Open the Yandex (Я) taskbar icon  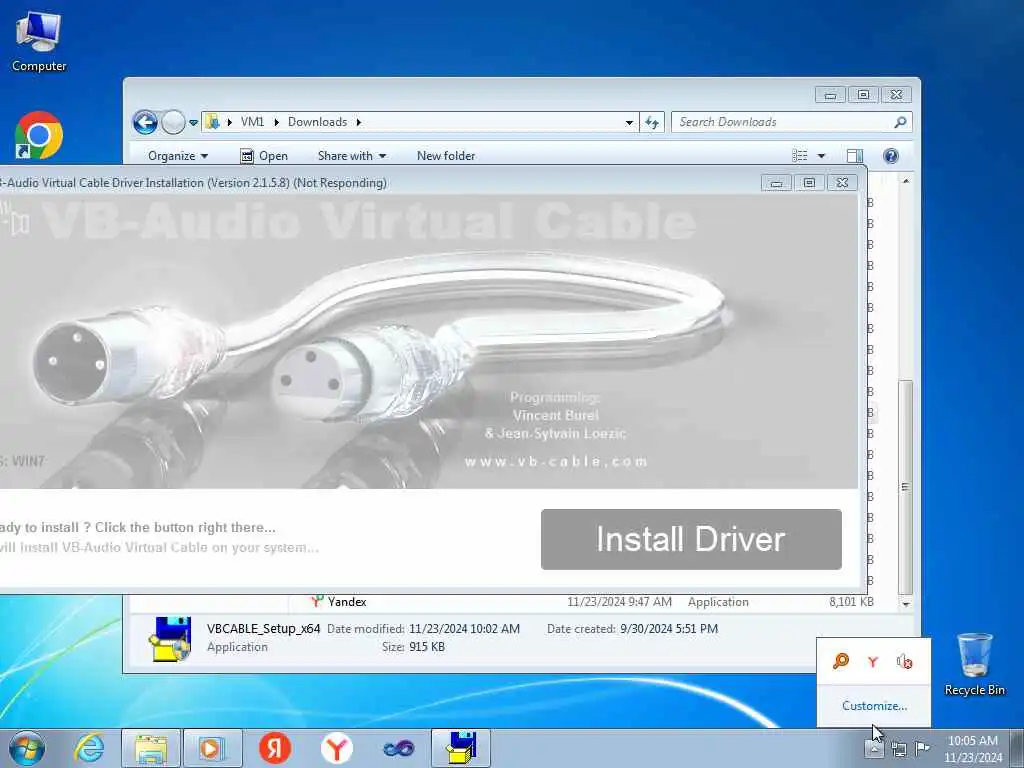[275, 748]
